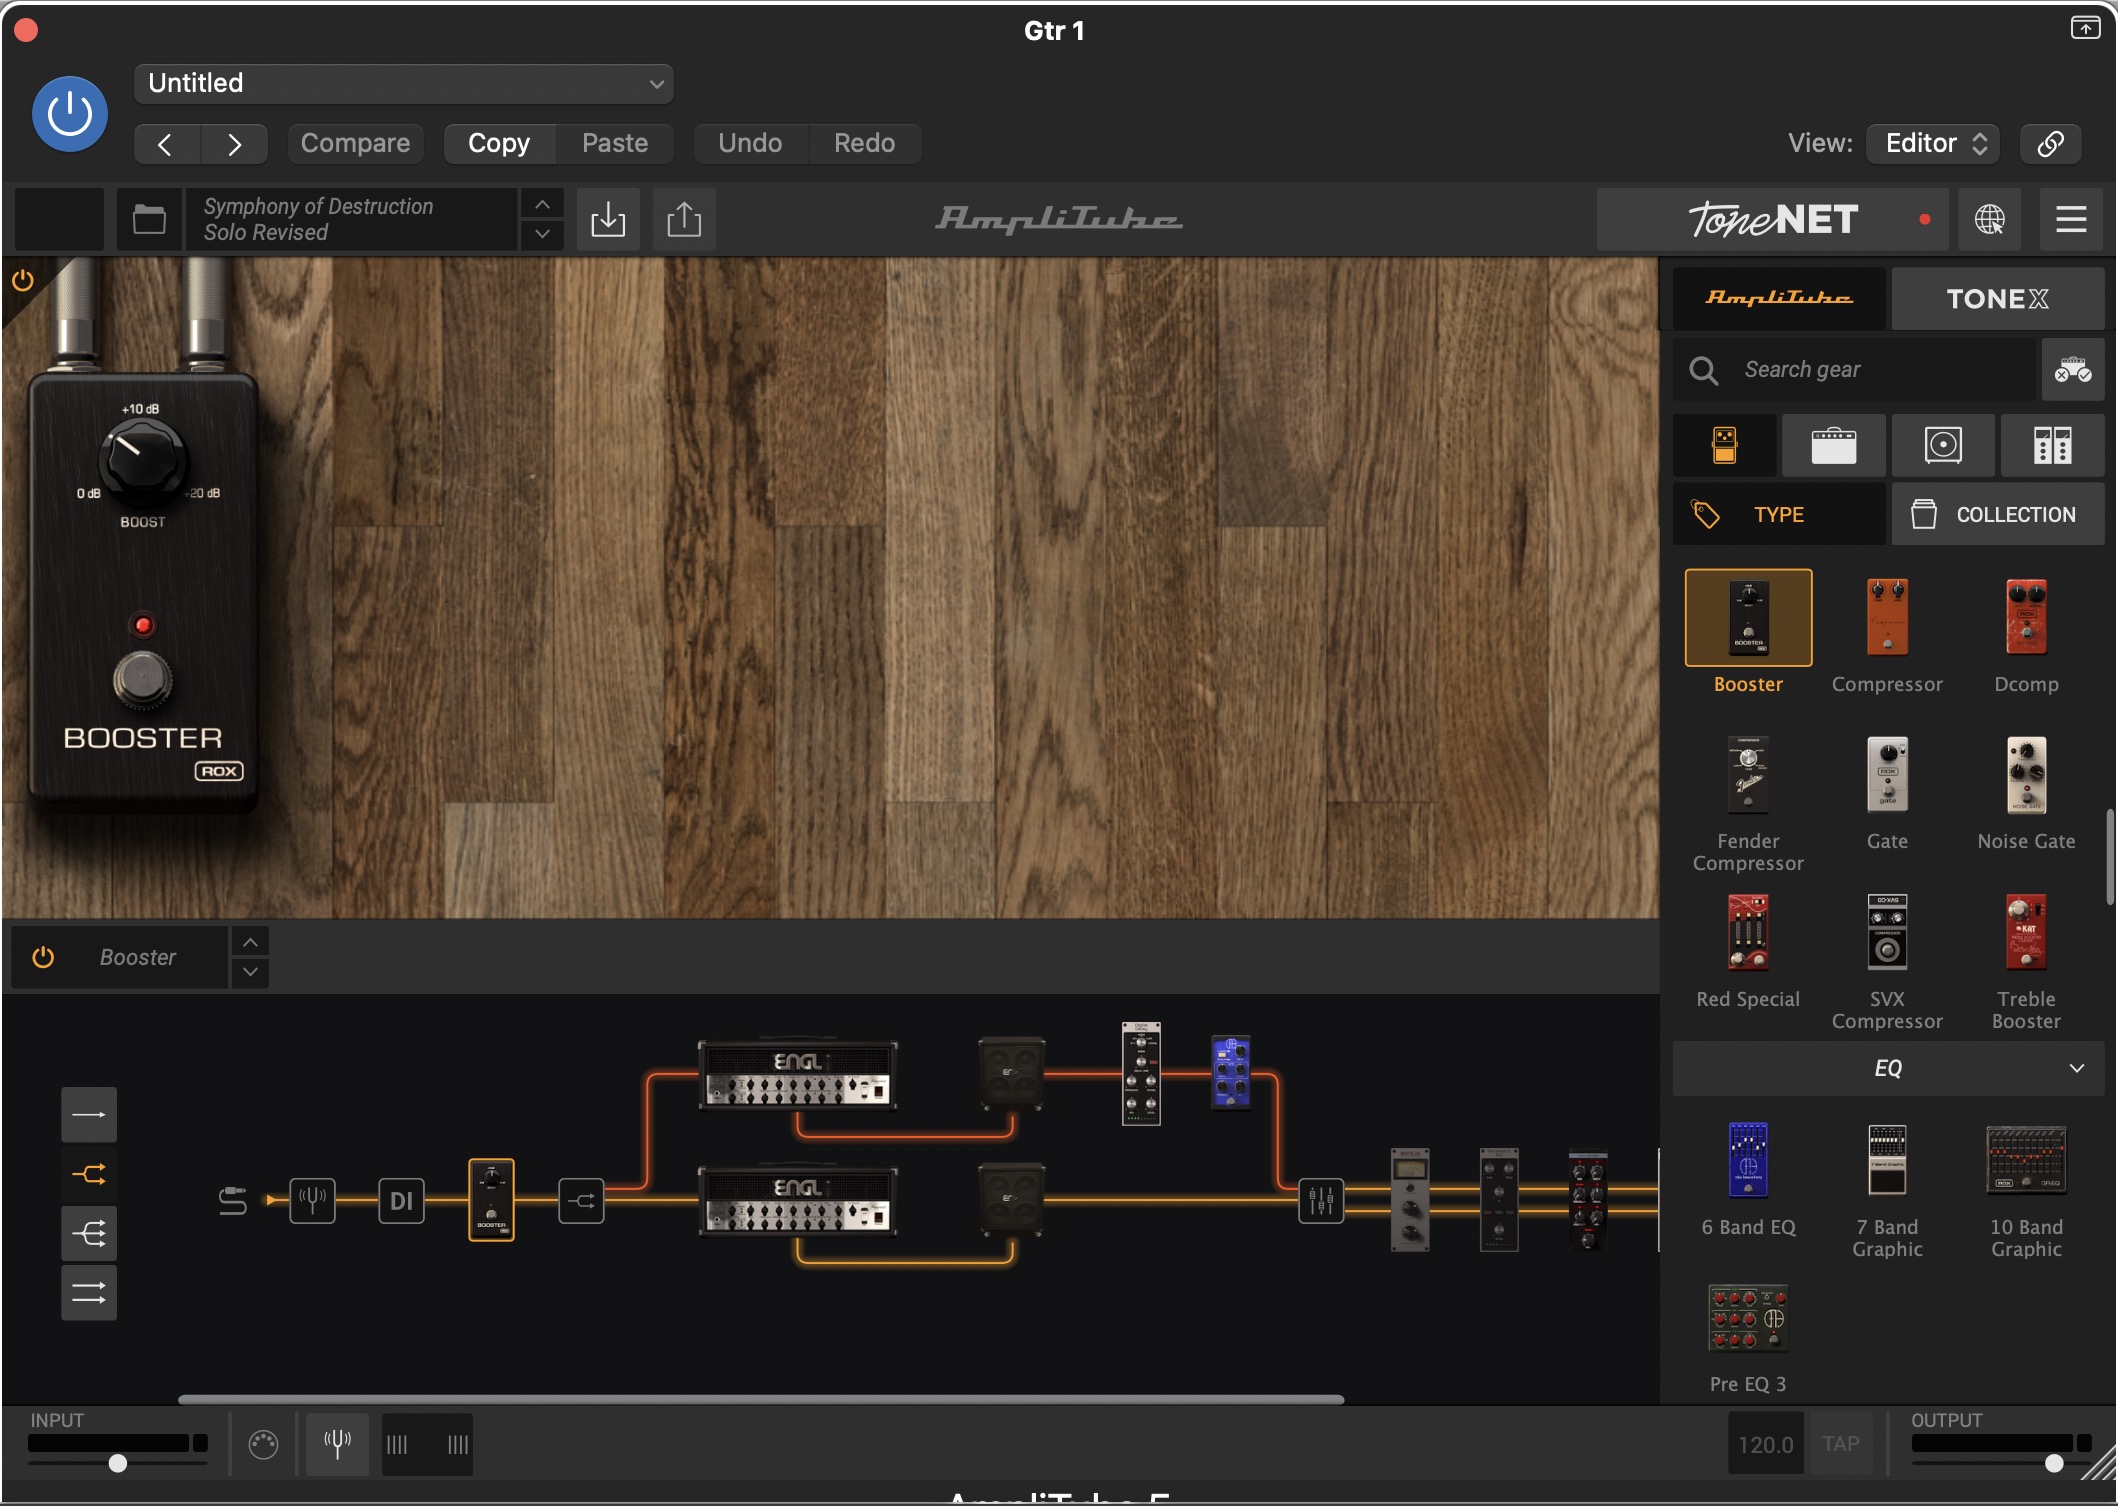Screen dimensions: 2118x1506
Task: Open the View Editor dropdown
Action: (1933, 143)
